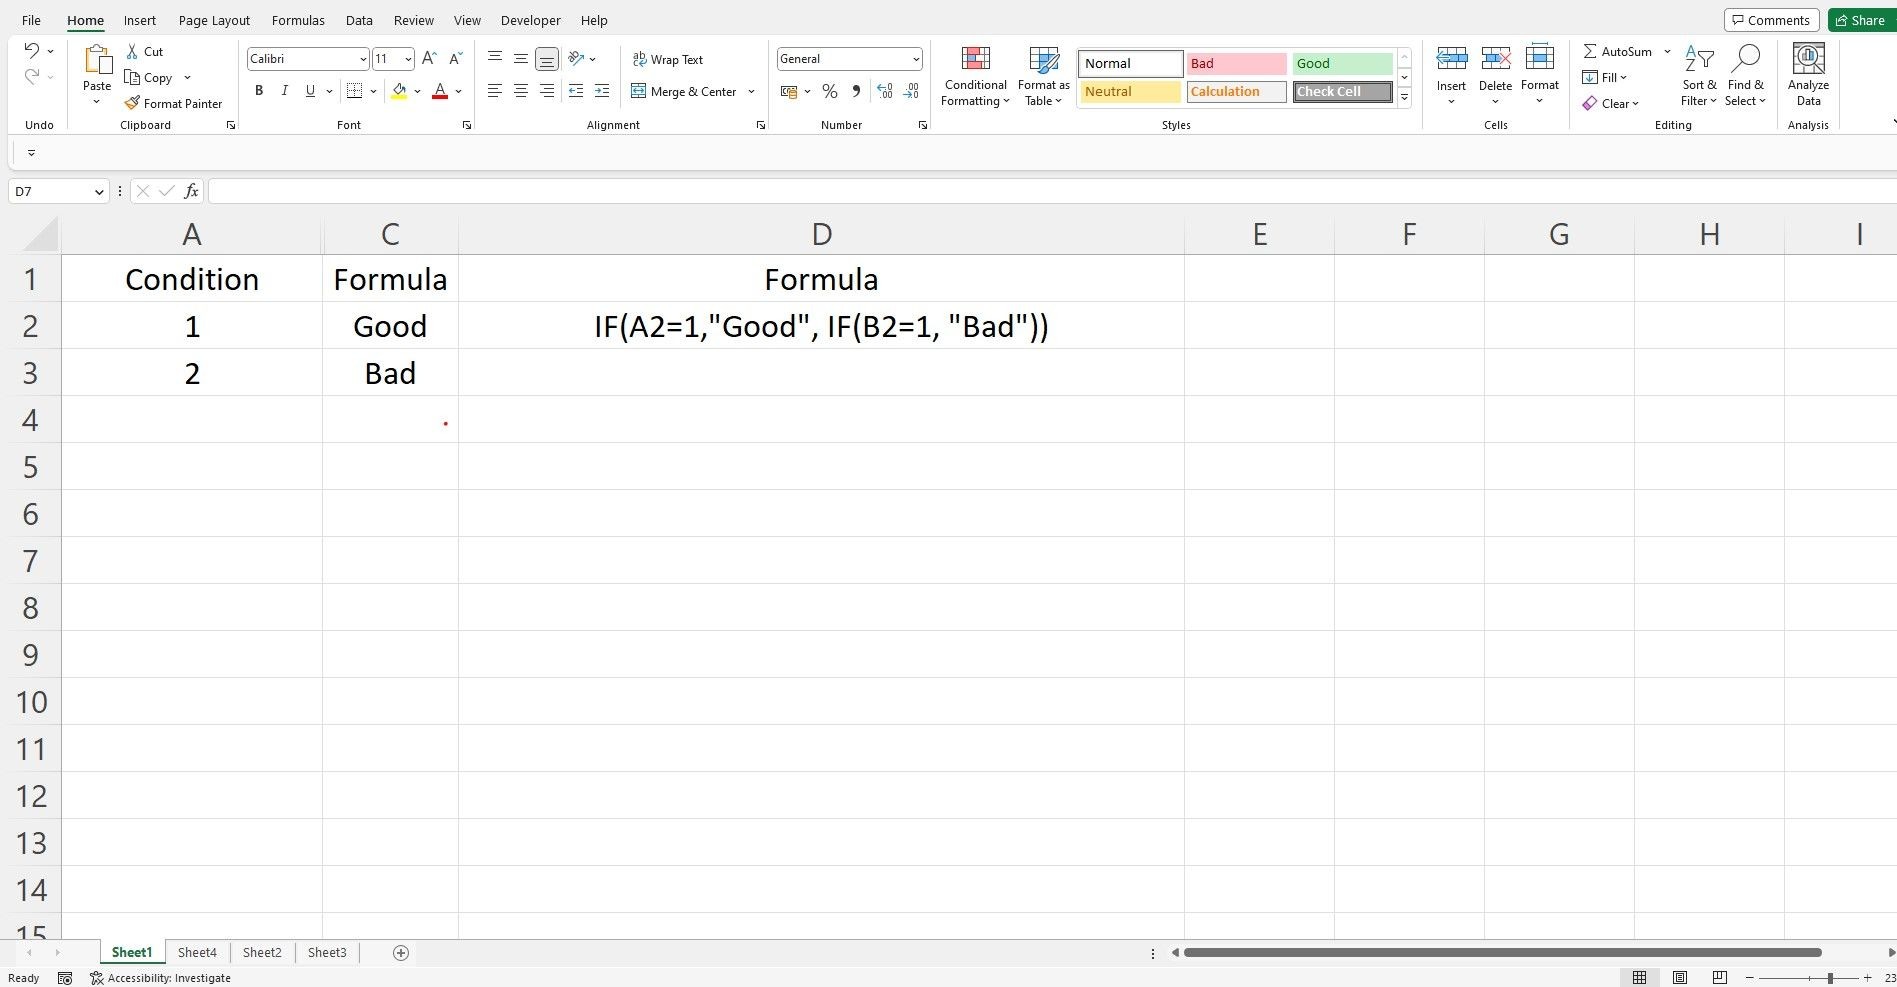
Task: Open the font size dropdown
Action: [x=408, y=59]
